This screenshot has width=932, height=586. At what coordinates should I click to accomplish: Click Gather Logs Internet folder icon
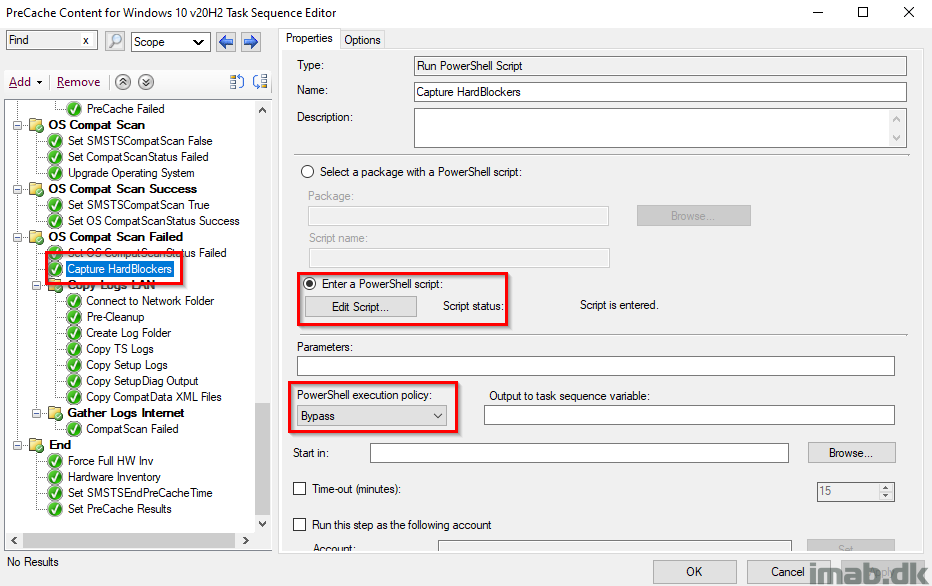pos(55,413)
